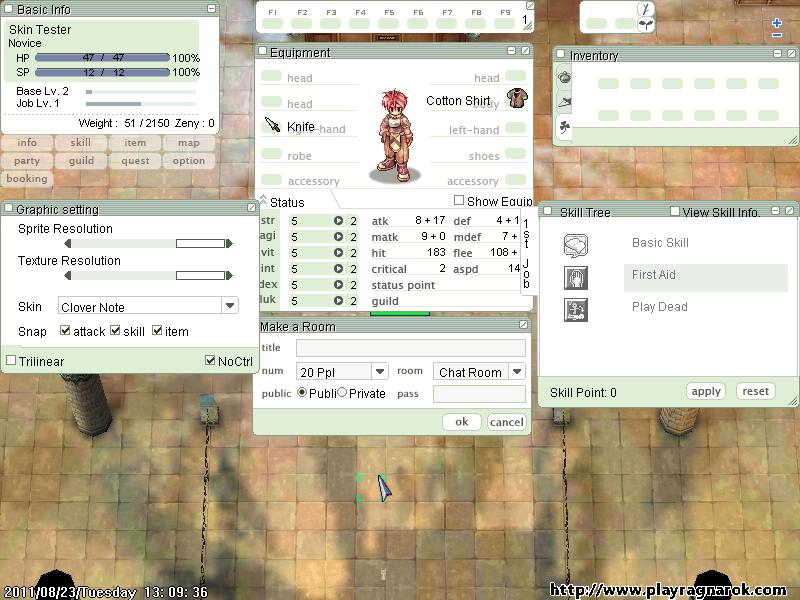Collapse the Status section expander
The image size is (800, 600).
coord(263,199)
